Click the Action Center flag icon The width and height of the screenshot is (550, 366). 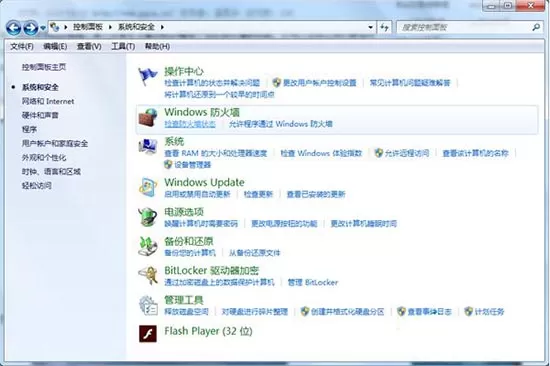148,76
